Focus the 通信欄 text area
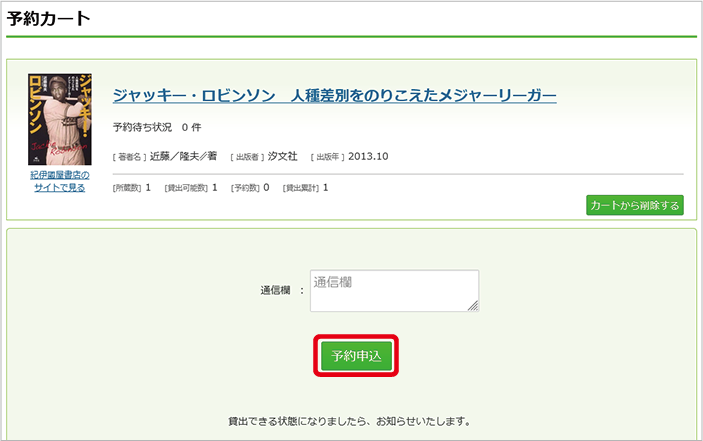703x441 pixels. pyautogui.click(x=394, y=291)
